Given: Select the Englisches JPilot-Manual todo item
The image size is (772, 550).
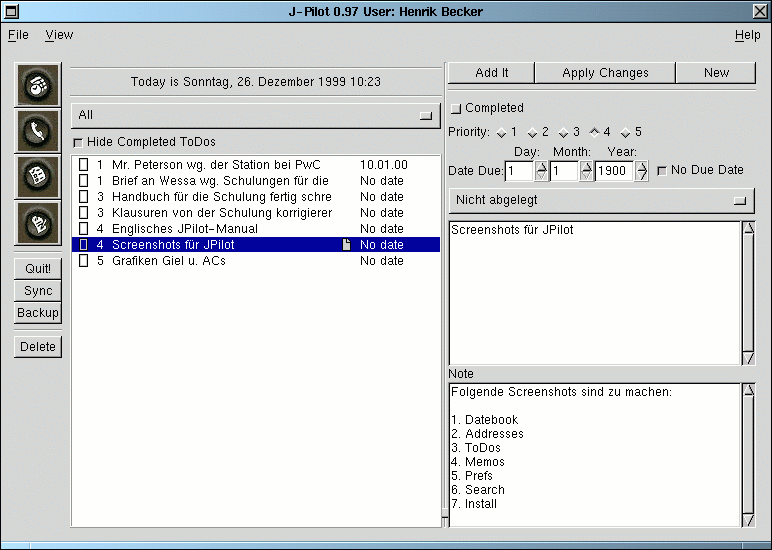Looking at the screenshot, I should click(x=184, y=229).
